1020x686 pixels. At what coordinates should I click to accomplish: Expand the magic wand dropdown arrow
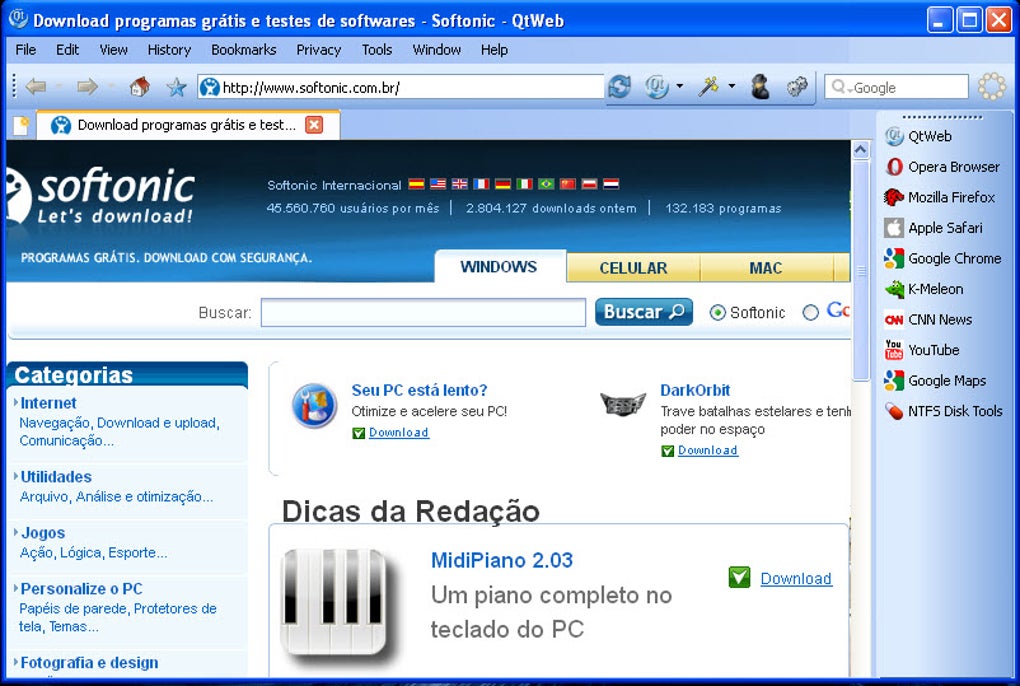pos(730,86)
